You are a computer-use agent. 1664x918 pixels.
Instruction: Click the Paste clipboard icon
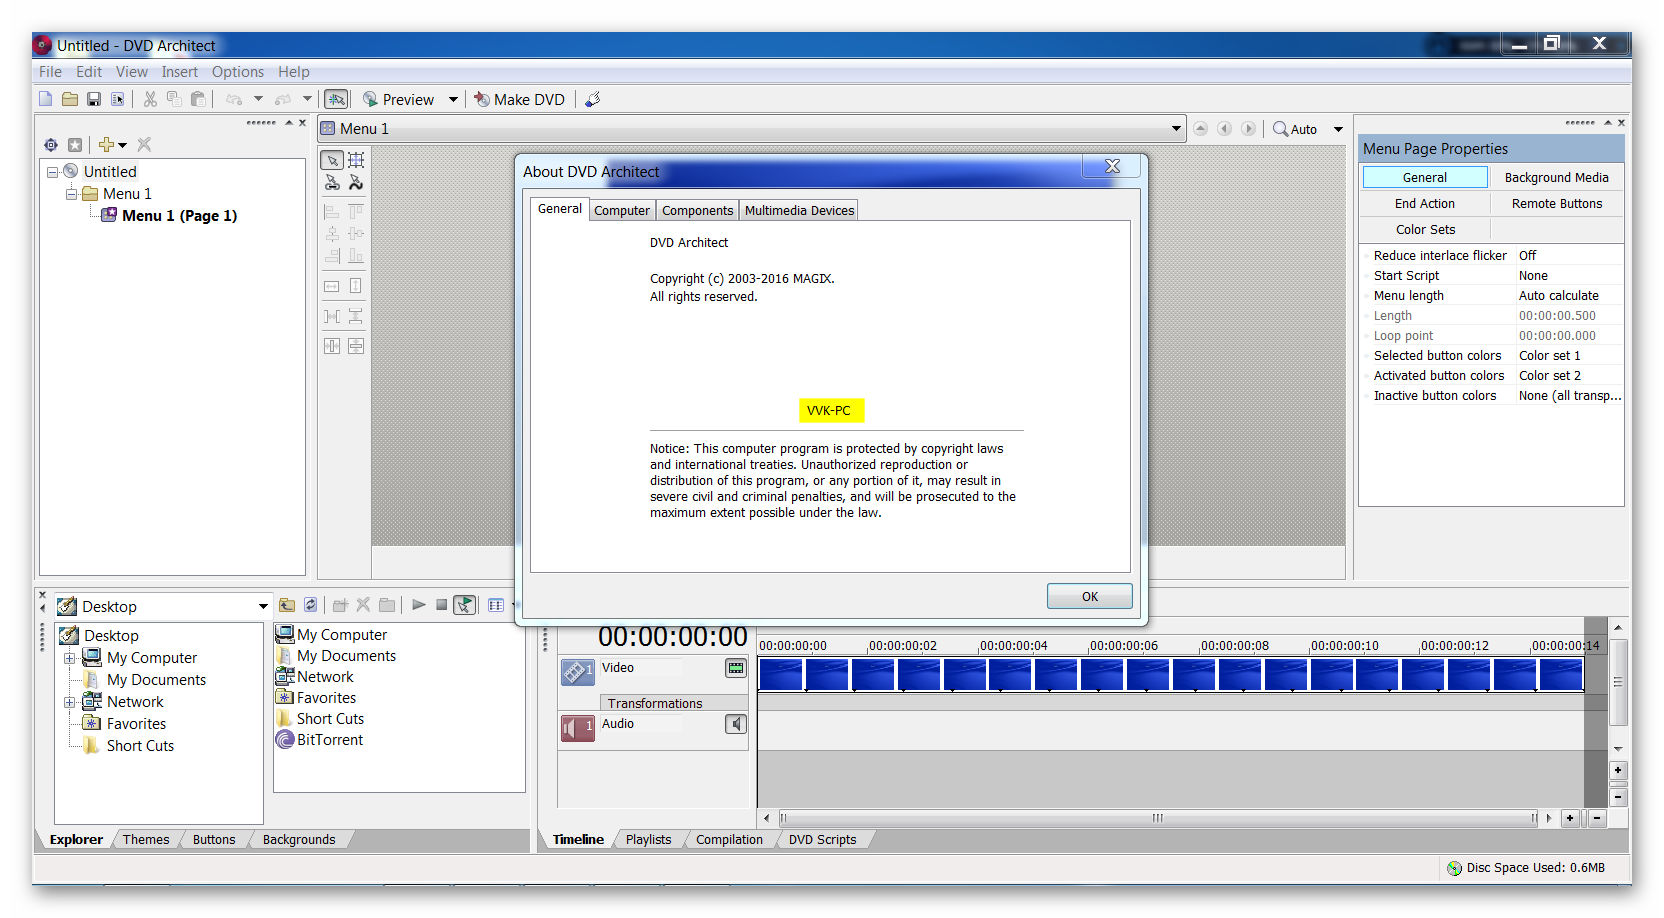(x=198, y=99)
